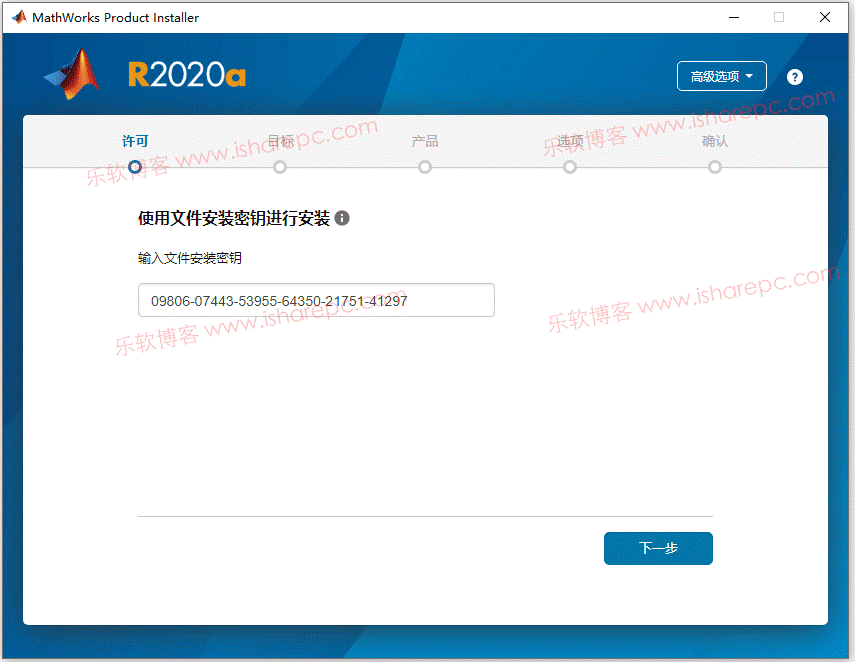855x662 pixels.
Task: Click the step circle under 目标
Action: [x=280, y=167]
